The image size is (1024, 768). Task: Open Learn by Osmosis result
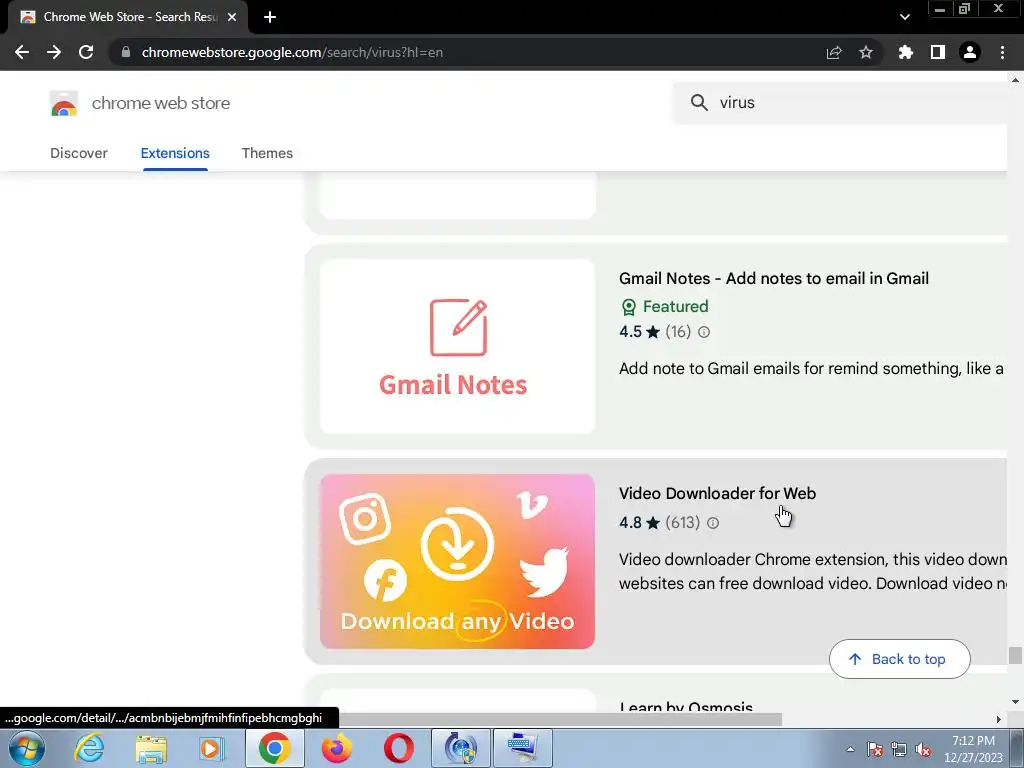pos(686,707)
